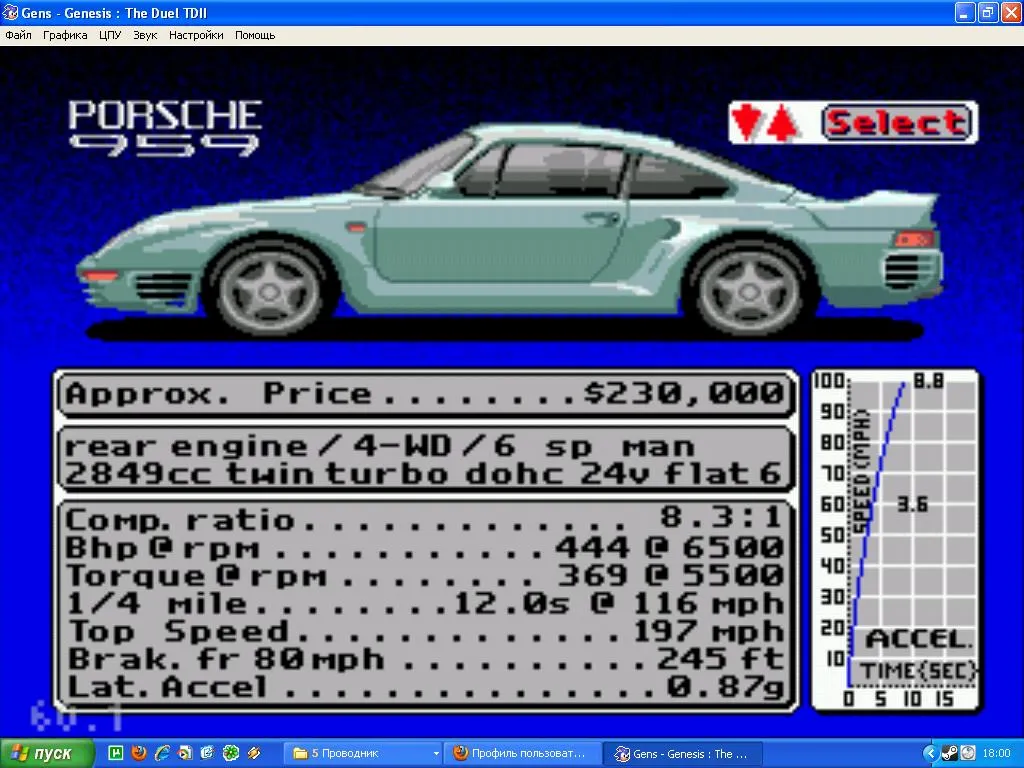Open the Звук menu
This screenshot has height=768, width=1024.
[145, 35]
